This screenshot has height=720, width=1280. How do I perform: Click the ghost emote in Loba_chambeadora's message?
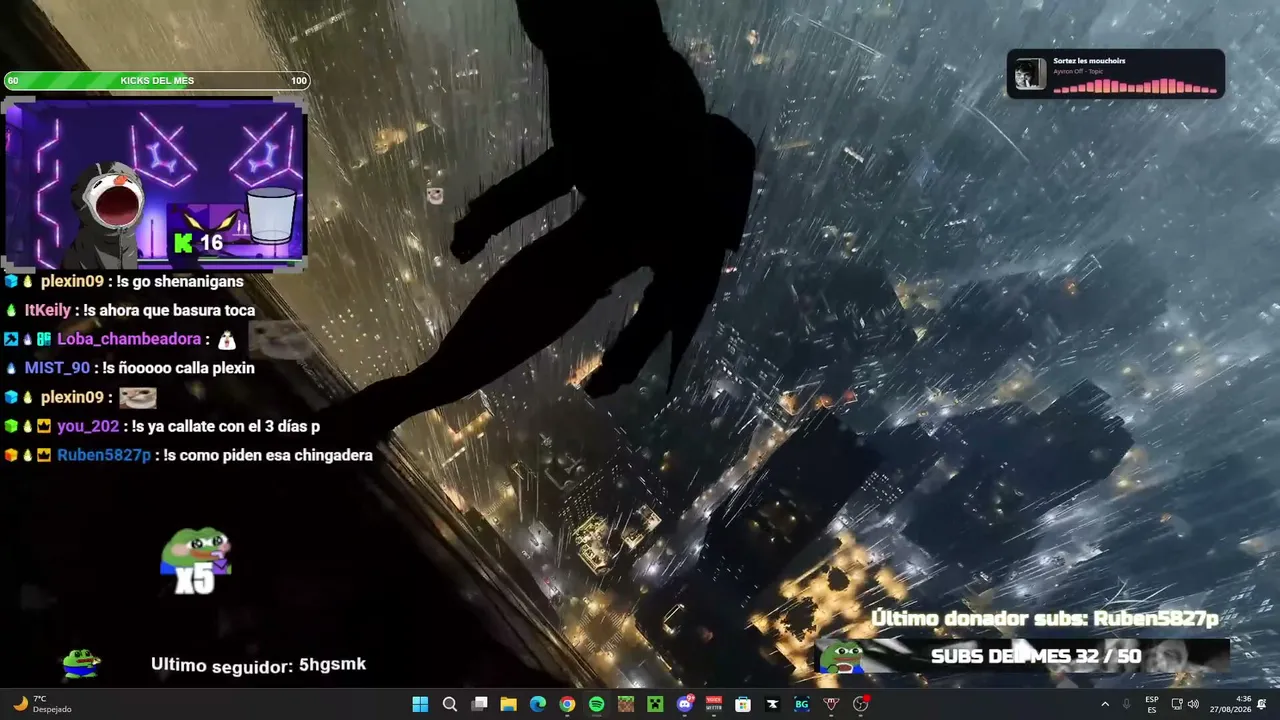(x=226, y=340)
